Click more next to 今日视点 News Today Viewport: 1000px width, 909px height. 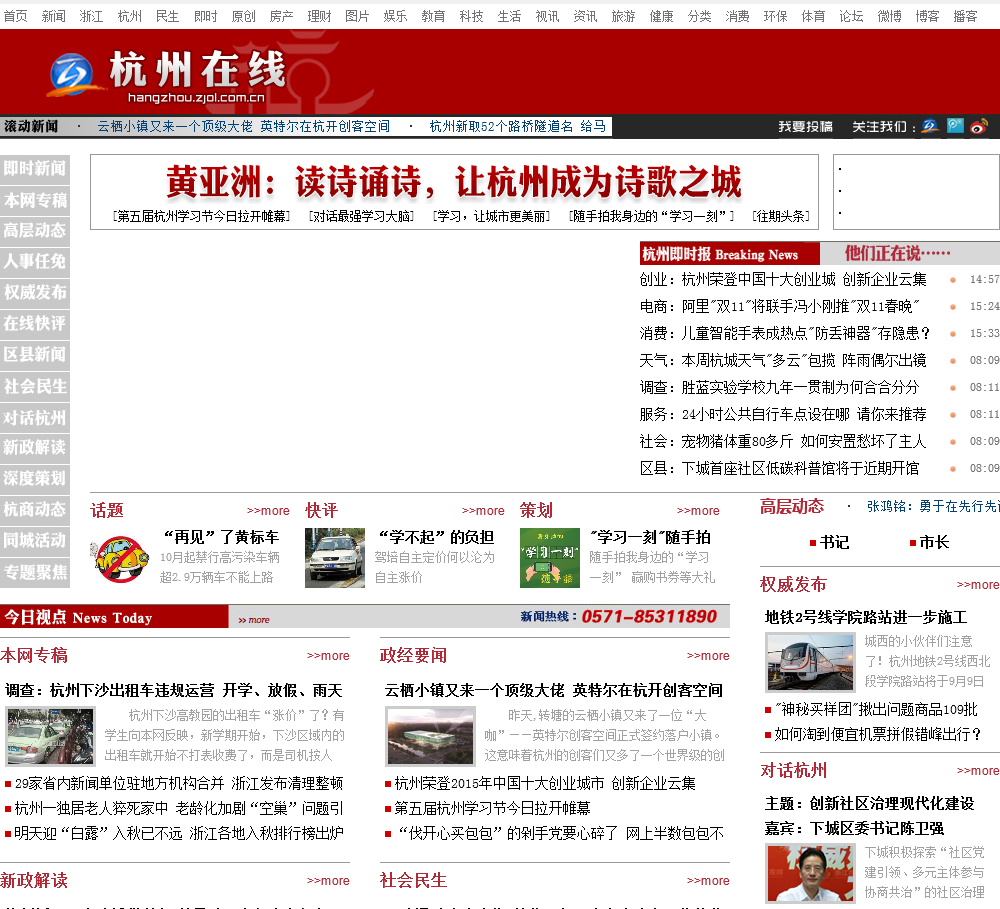[x=254, y=619]
